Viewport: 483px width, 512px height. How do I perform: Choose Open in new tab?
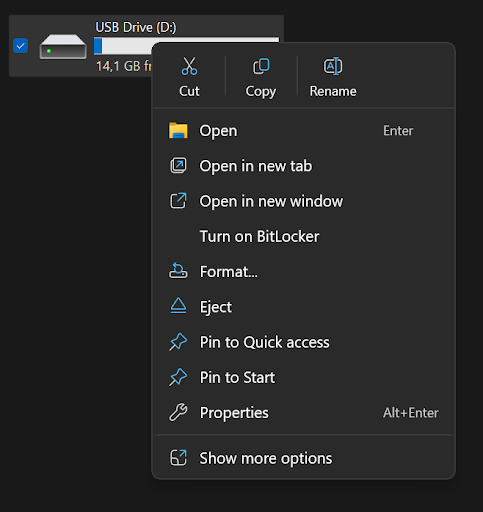point(304,166)
